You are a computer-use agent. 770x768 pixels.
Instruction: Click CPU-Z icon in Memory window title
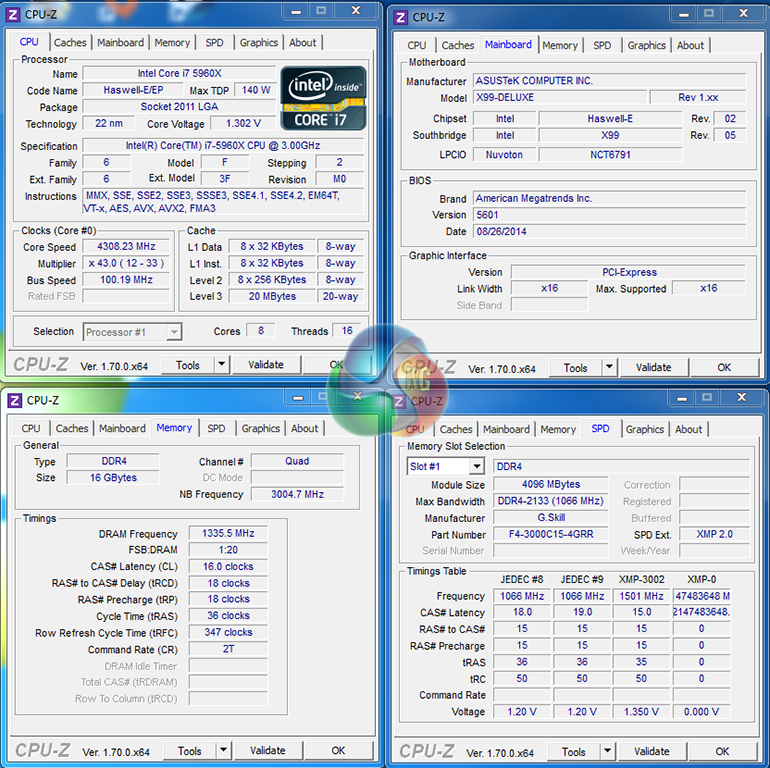[14, 400]
